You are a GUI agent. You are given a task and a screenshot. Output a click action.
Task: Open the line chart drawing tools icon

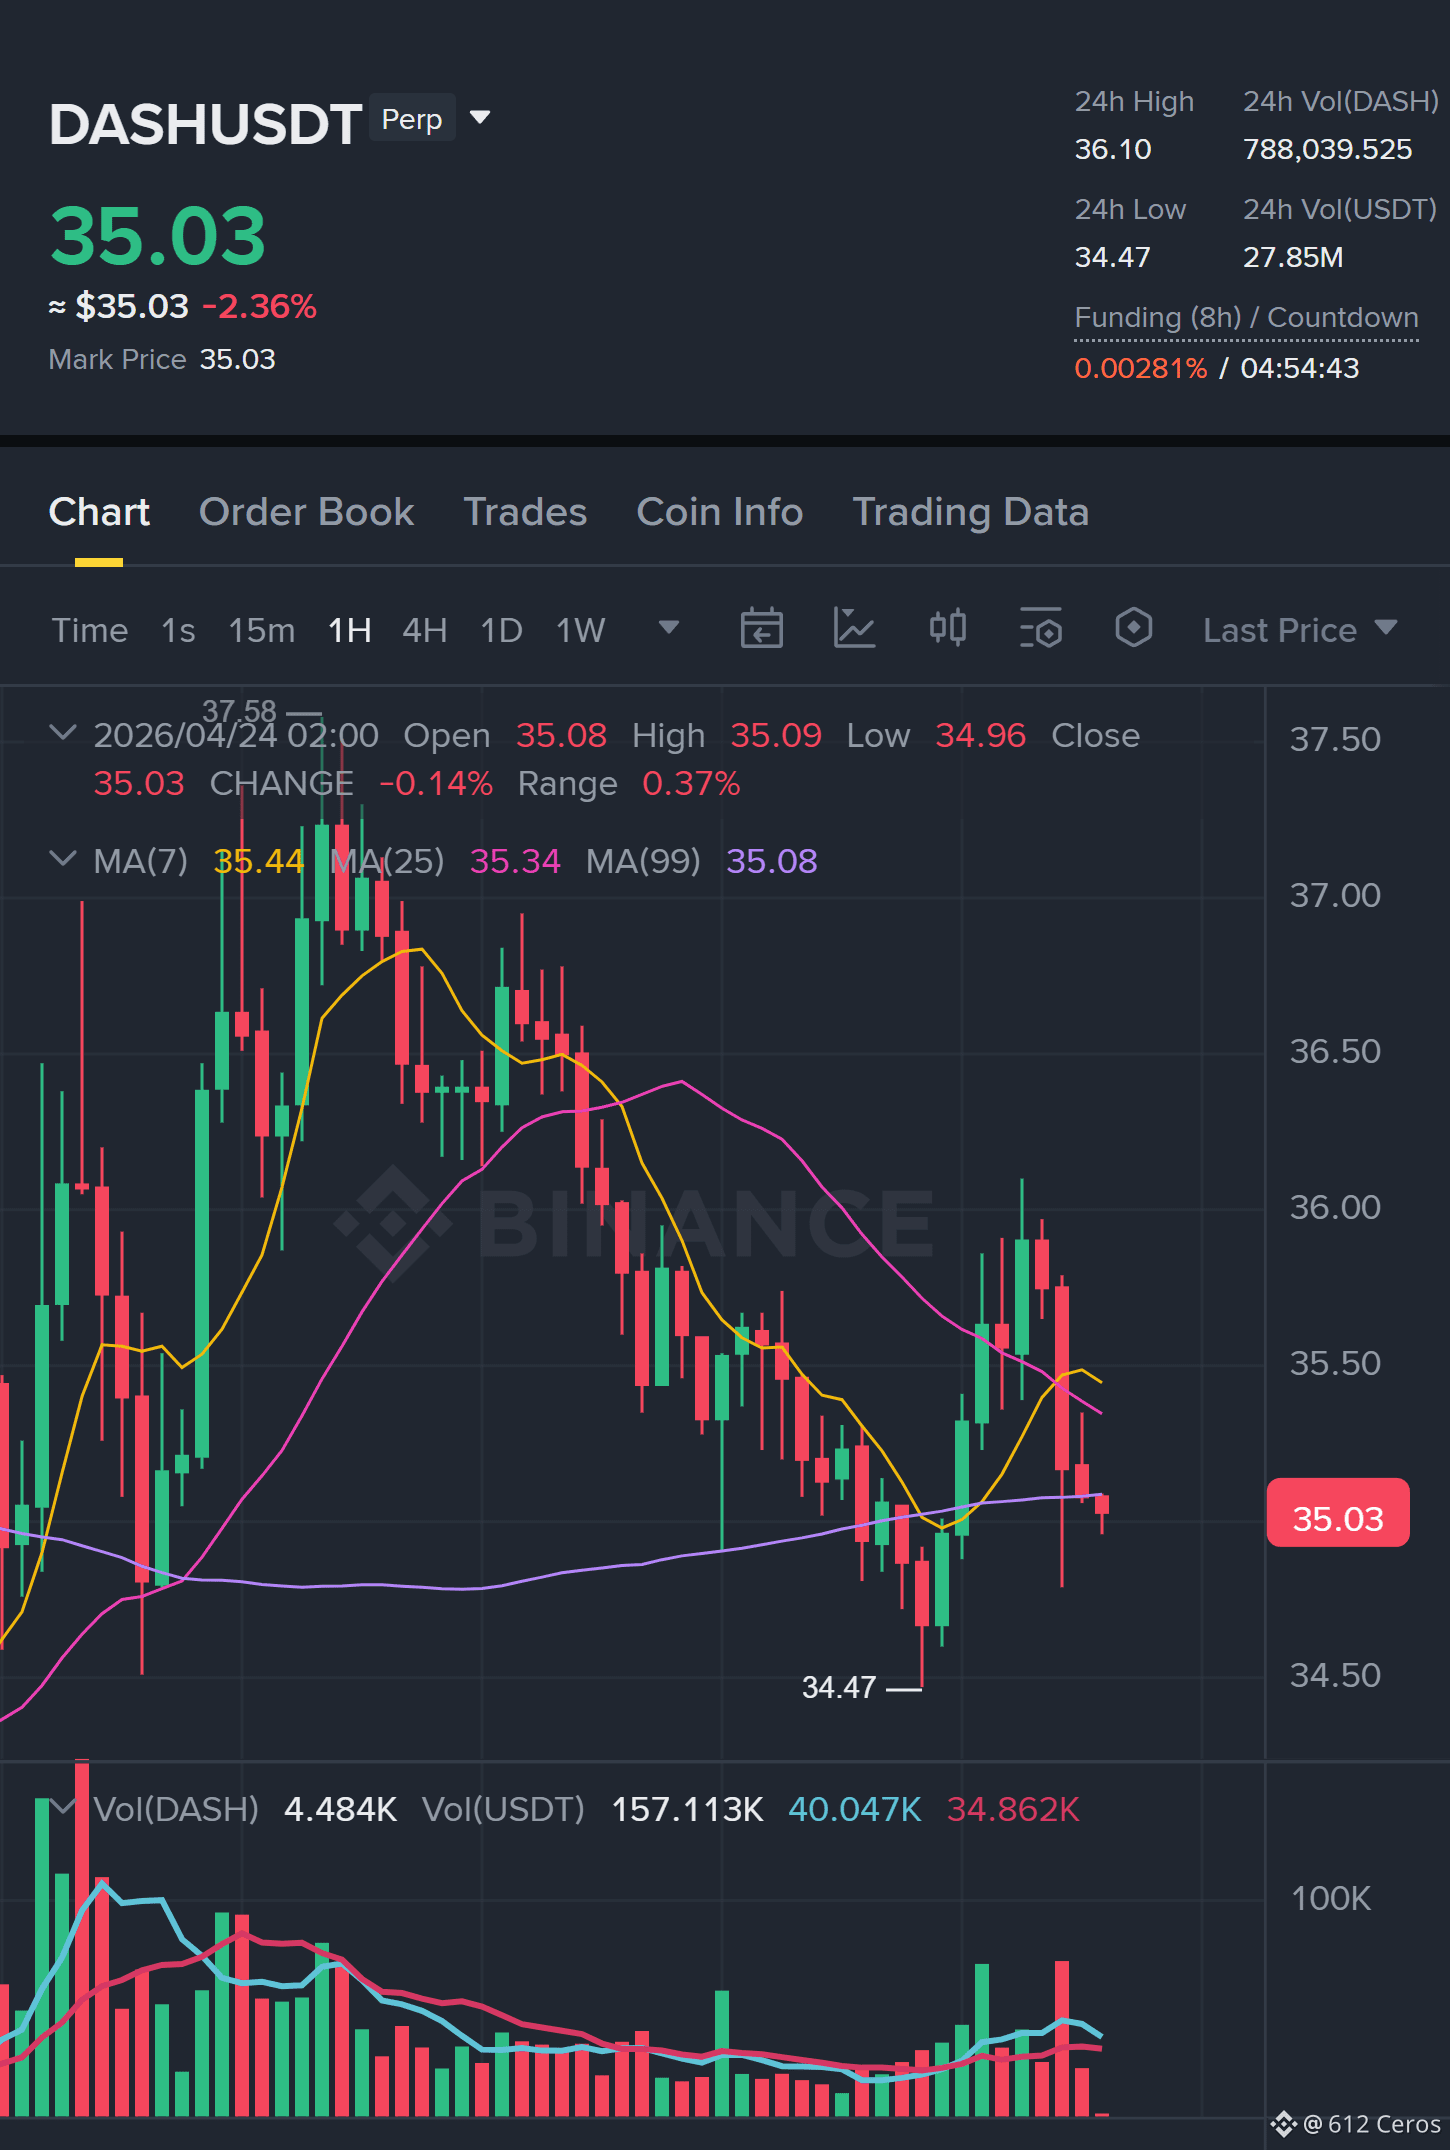click(x=854, y=629)
